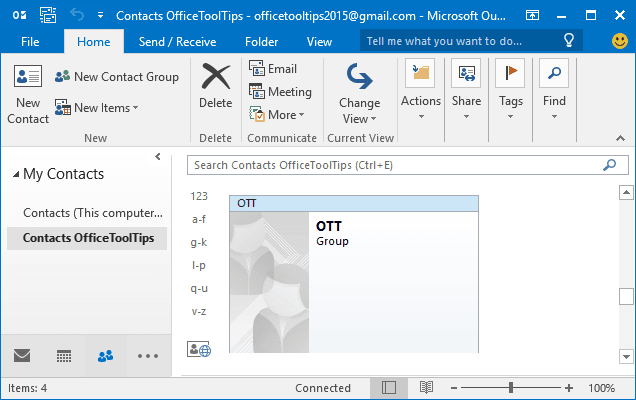
Task: Open the Customize Quick Access Toolbar dropdown
Action: coord(100,16)
